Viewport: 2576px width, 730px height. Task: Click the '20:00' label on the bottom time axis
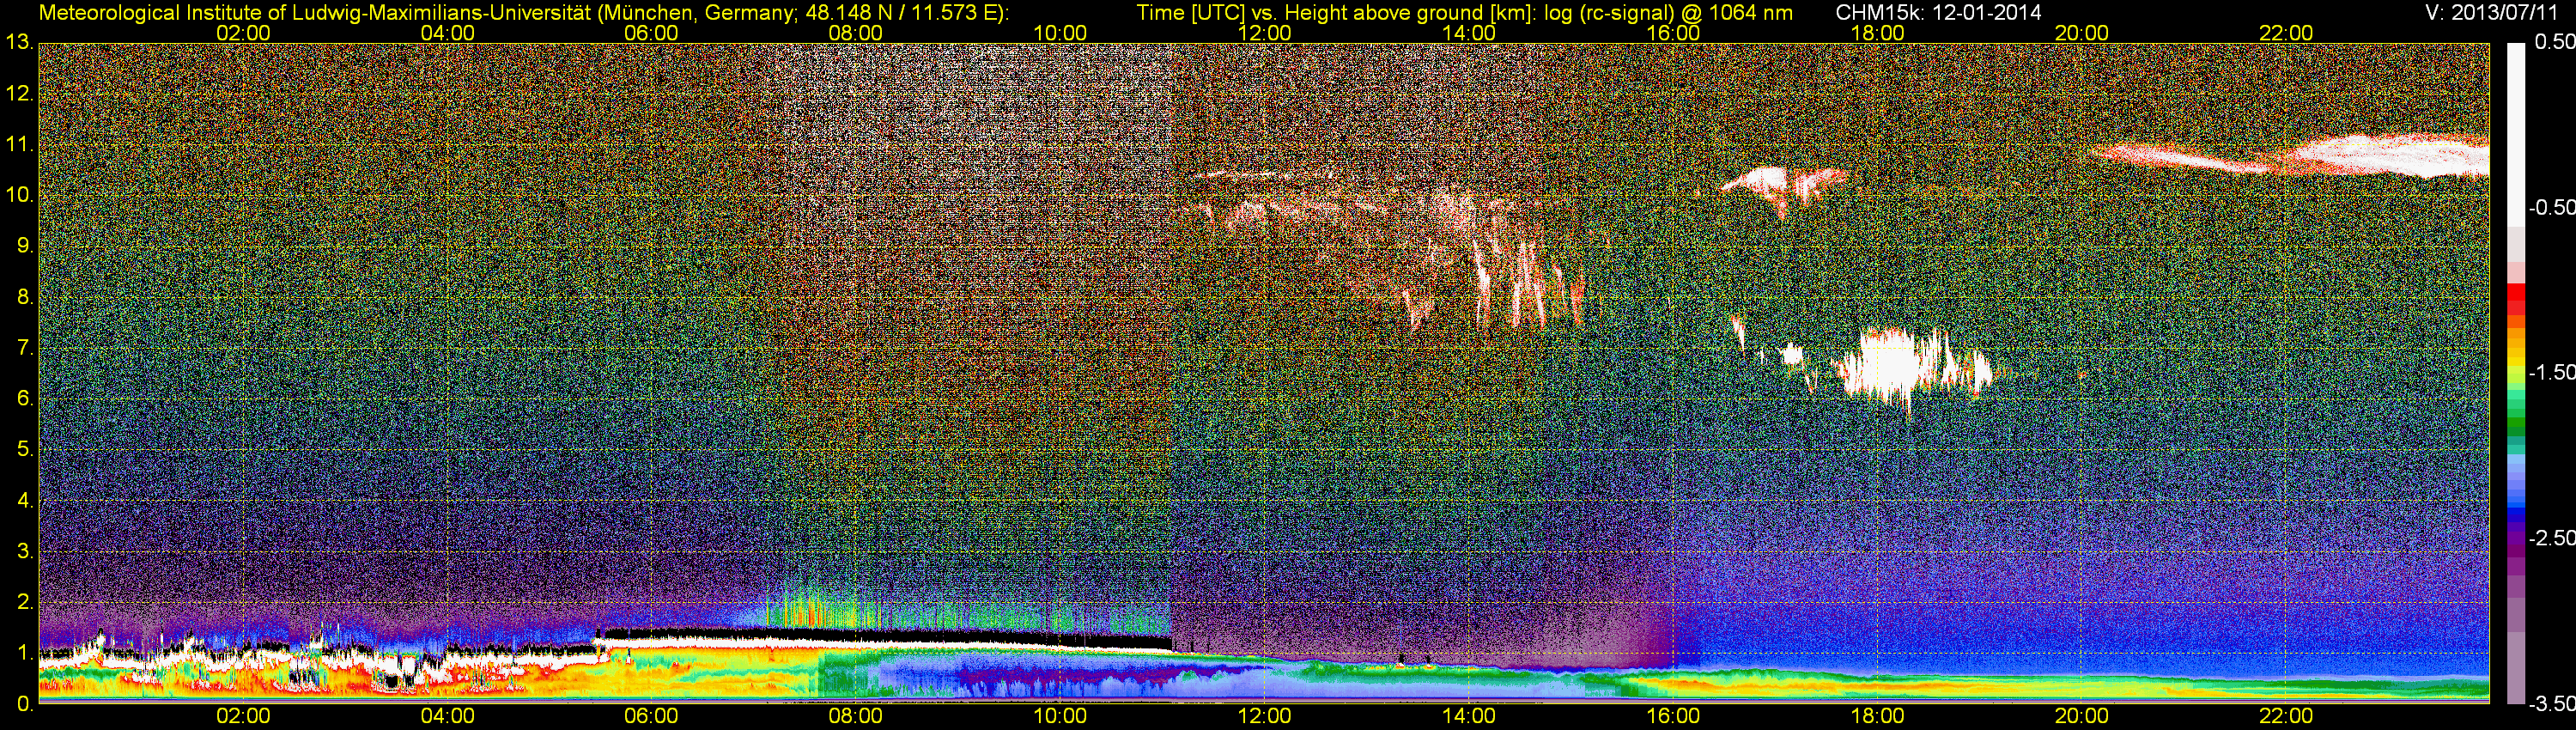2082,717
